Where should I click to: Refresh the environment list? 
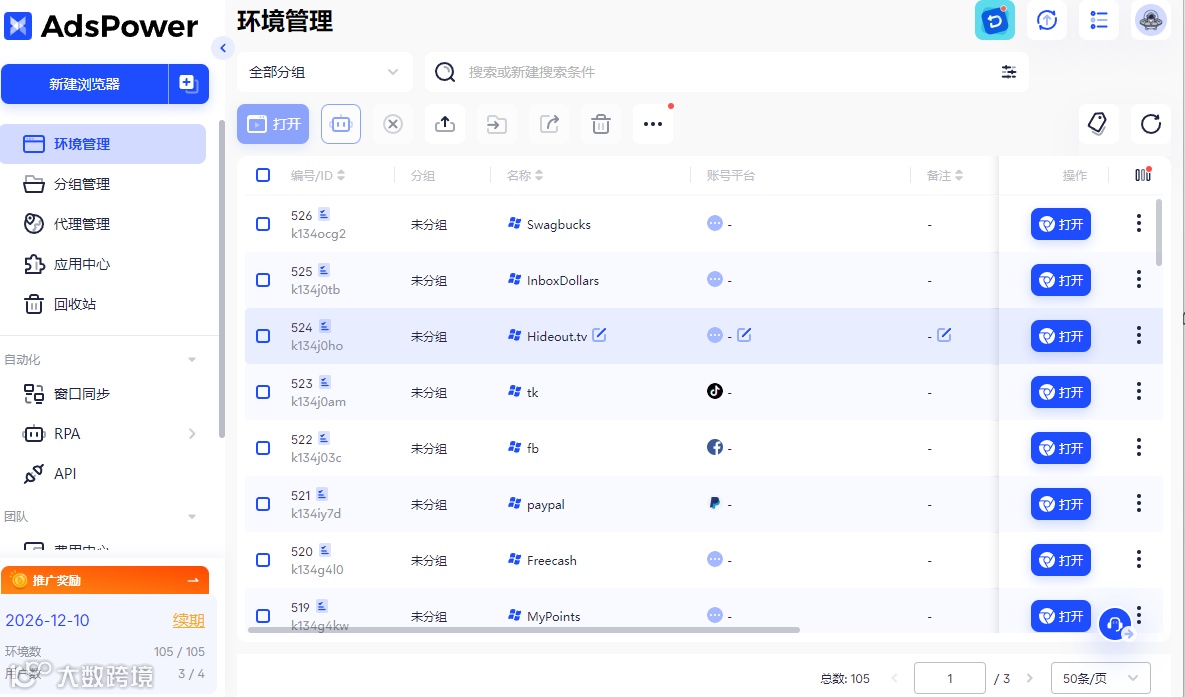(x=1150, y=123)
